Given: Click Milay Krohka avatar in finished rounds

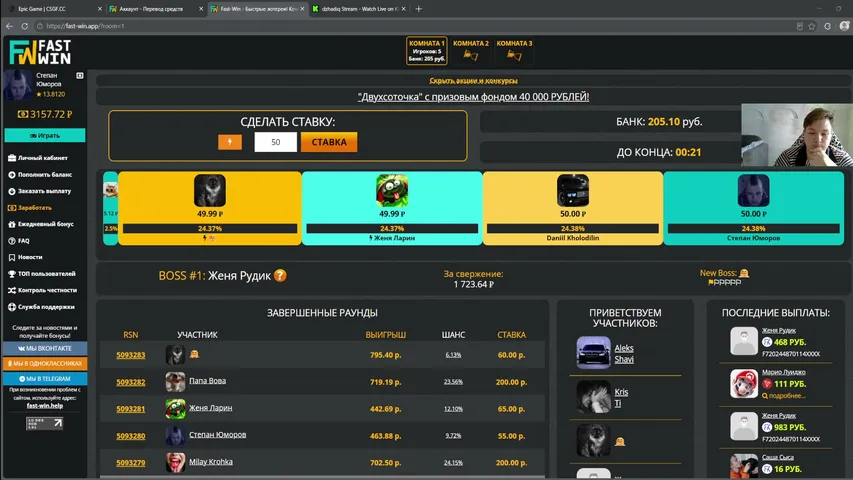Looking at the screenshot, I should tap(175, 463).
